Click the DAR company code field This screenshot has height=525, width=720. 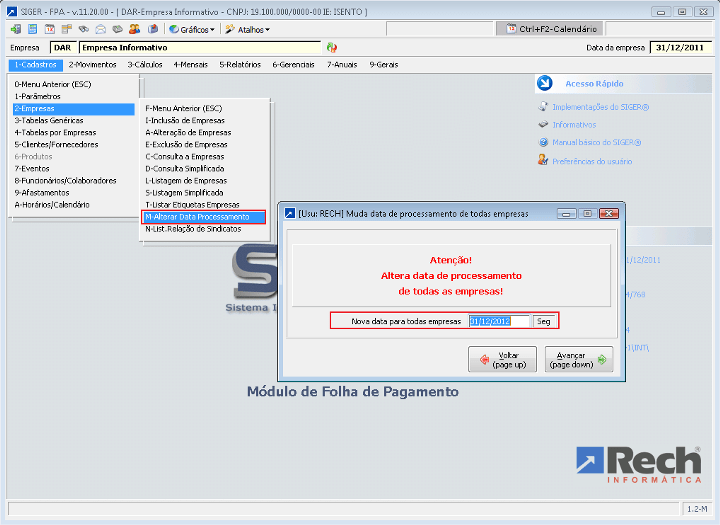[x=63, y=47]
